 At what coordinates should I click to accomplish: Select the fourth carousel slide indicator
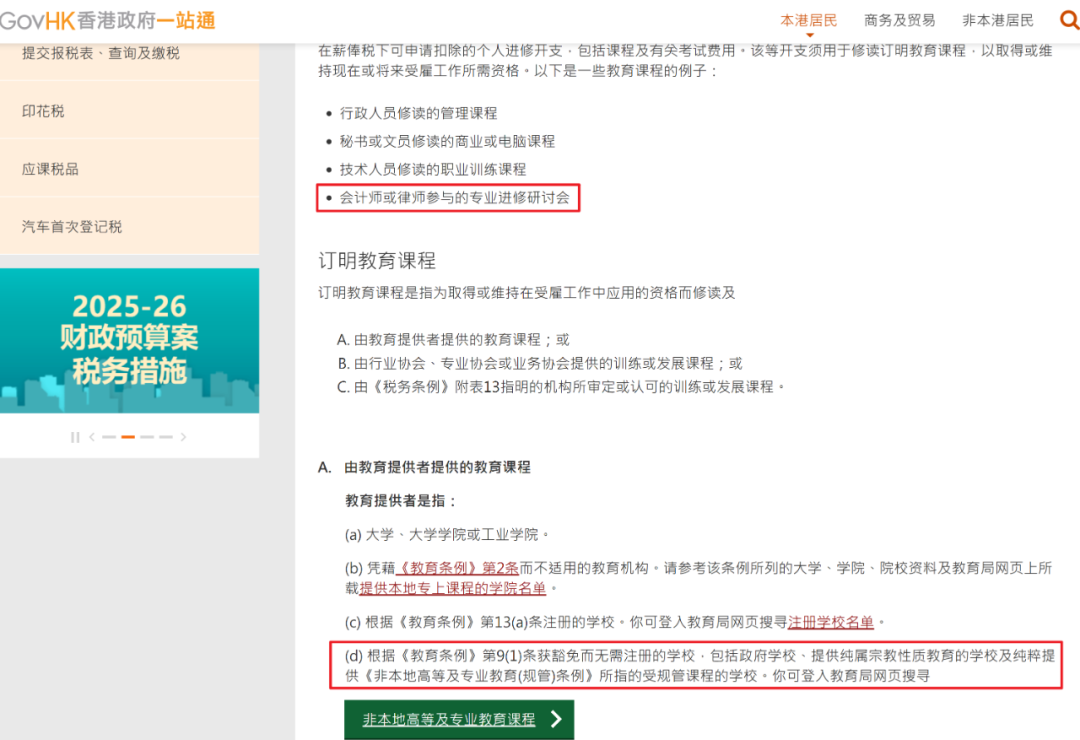tap(166, 437)
